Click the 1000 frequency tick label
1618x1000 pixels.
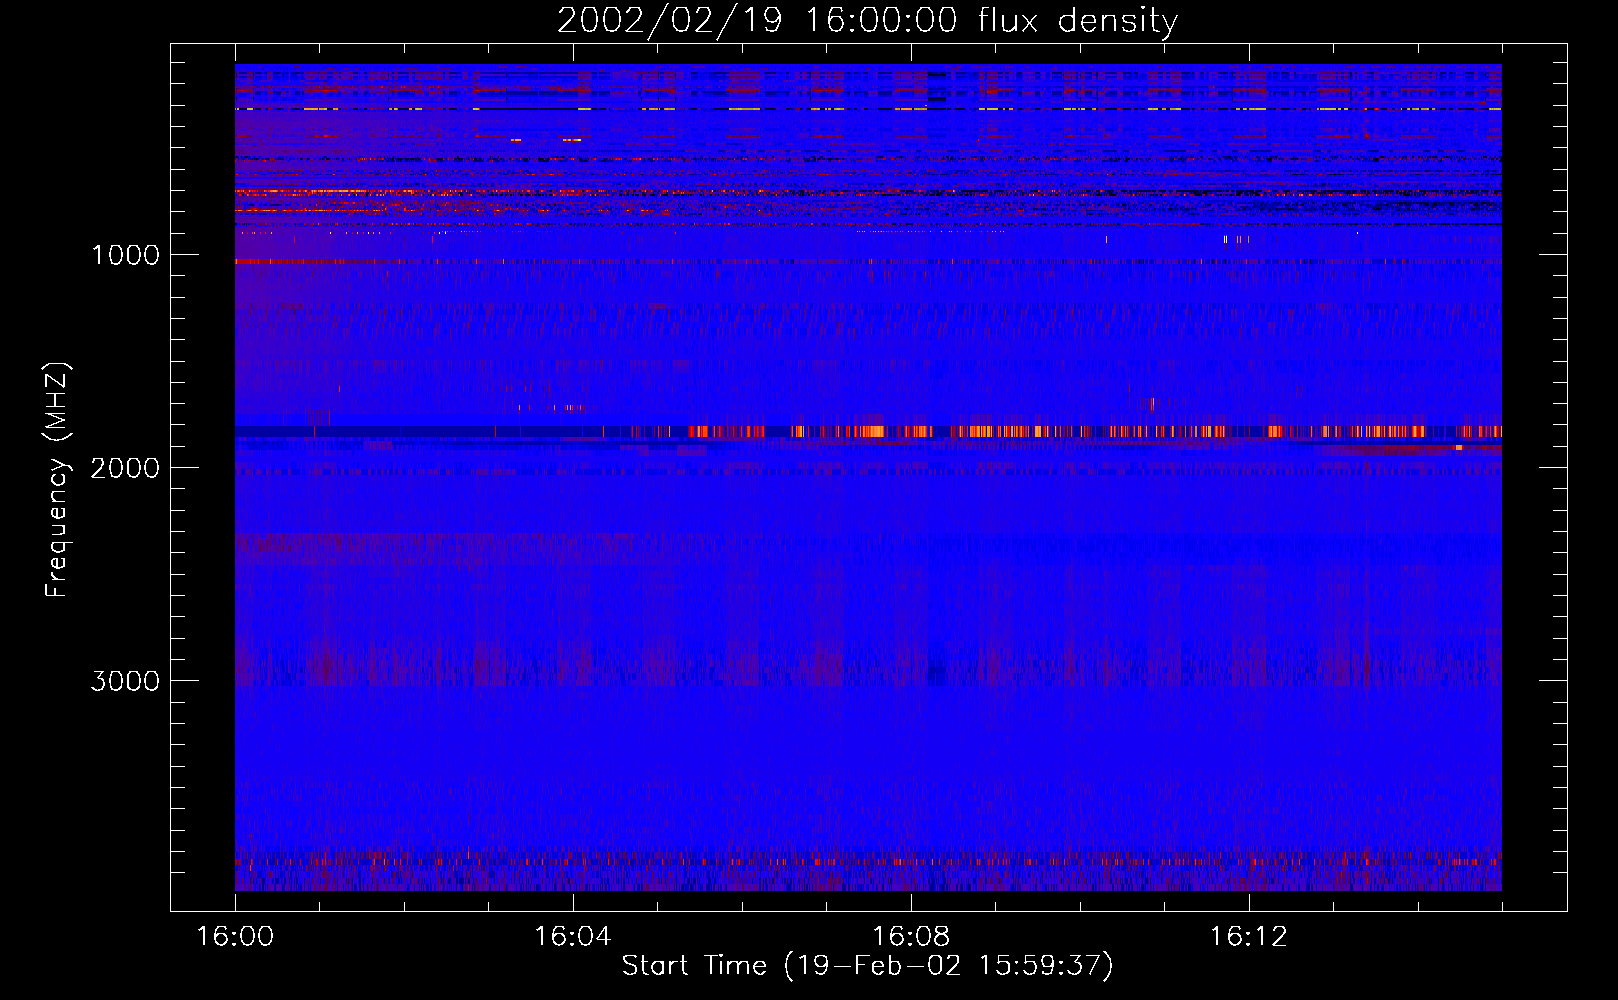[x=125, y=255]
